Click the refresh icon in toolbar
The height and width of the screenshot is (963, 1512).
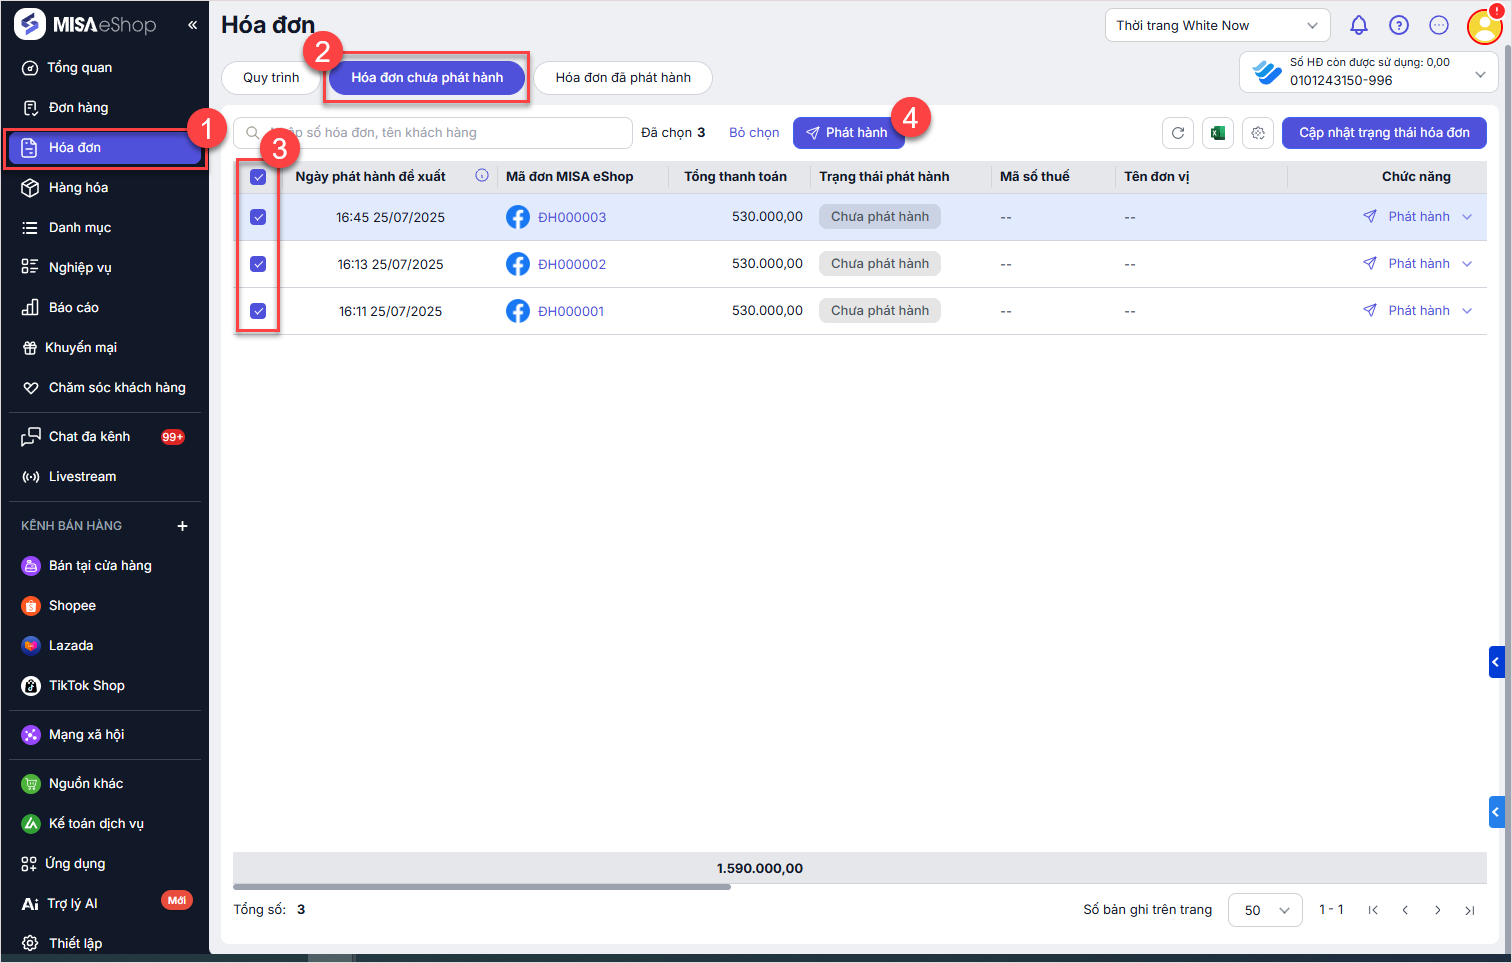tap(1178, 133)
